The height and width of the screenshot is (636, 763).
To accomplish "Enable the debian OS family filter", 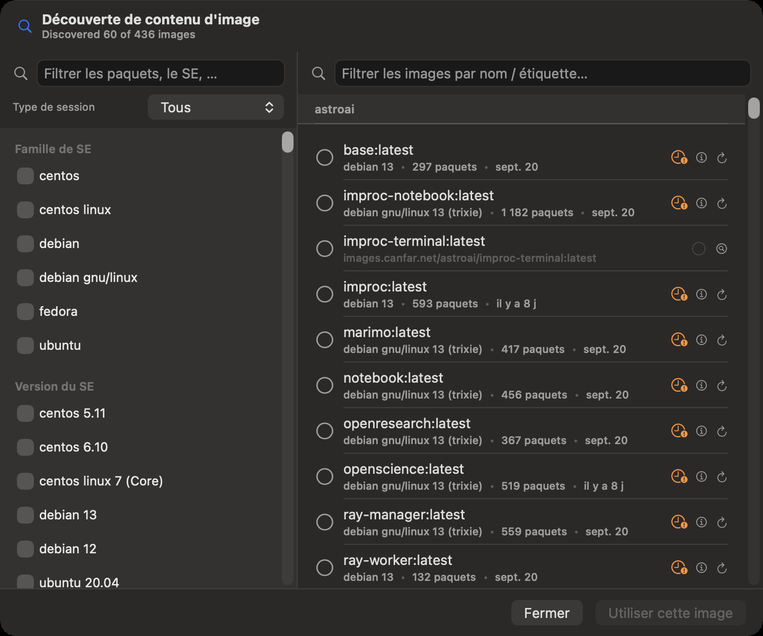I will click(25, 244).
